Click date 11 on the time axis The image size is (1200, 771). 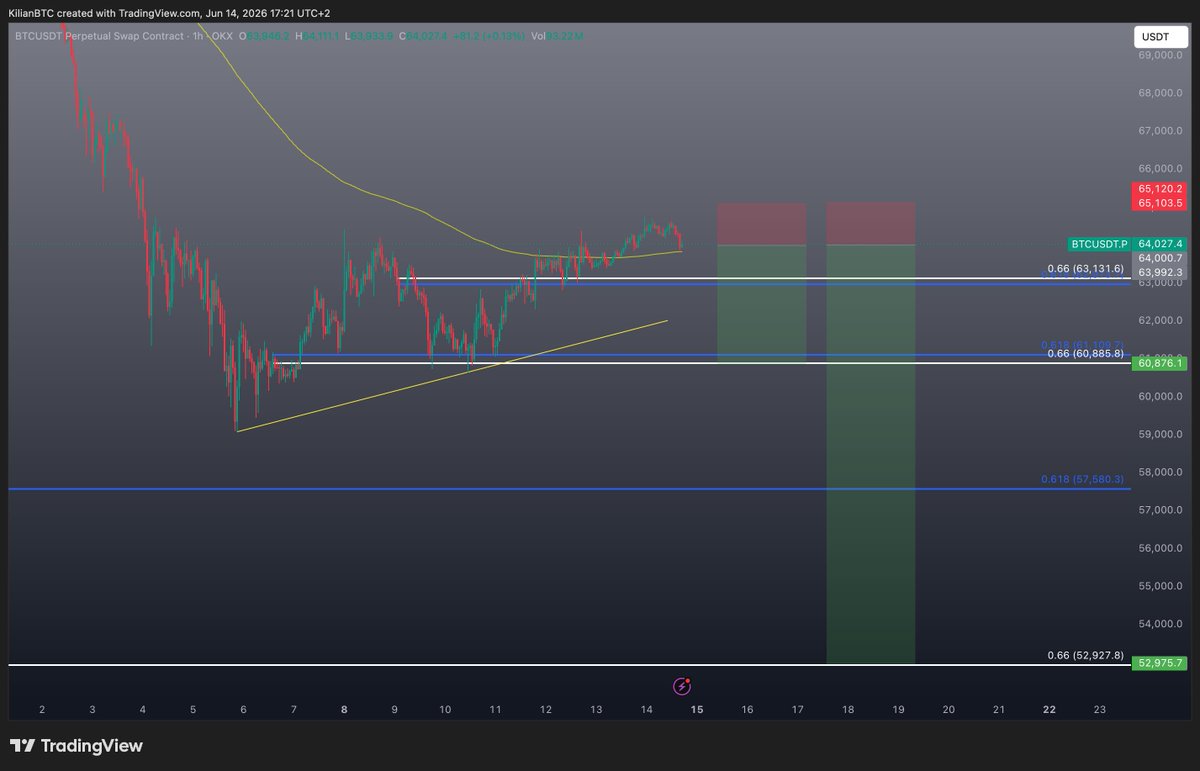[x=495, y=709]
